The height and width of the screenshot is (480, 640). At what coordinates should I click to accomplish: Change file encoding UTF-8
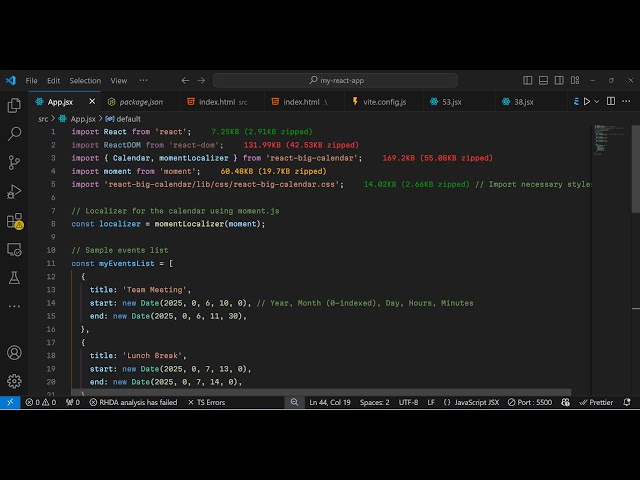coord(408,402)
